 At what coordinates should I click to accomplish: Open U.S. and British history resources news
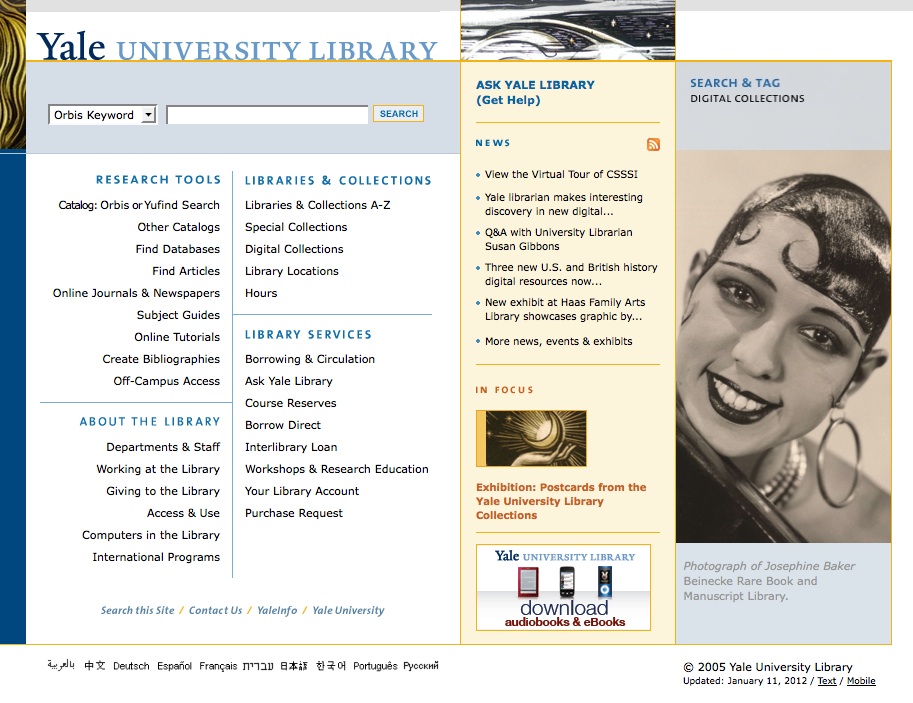pos(571,274)
